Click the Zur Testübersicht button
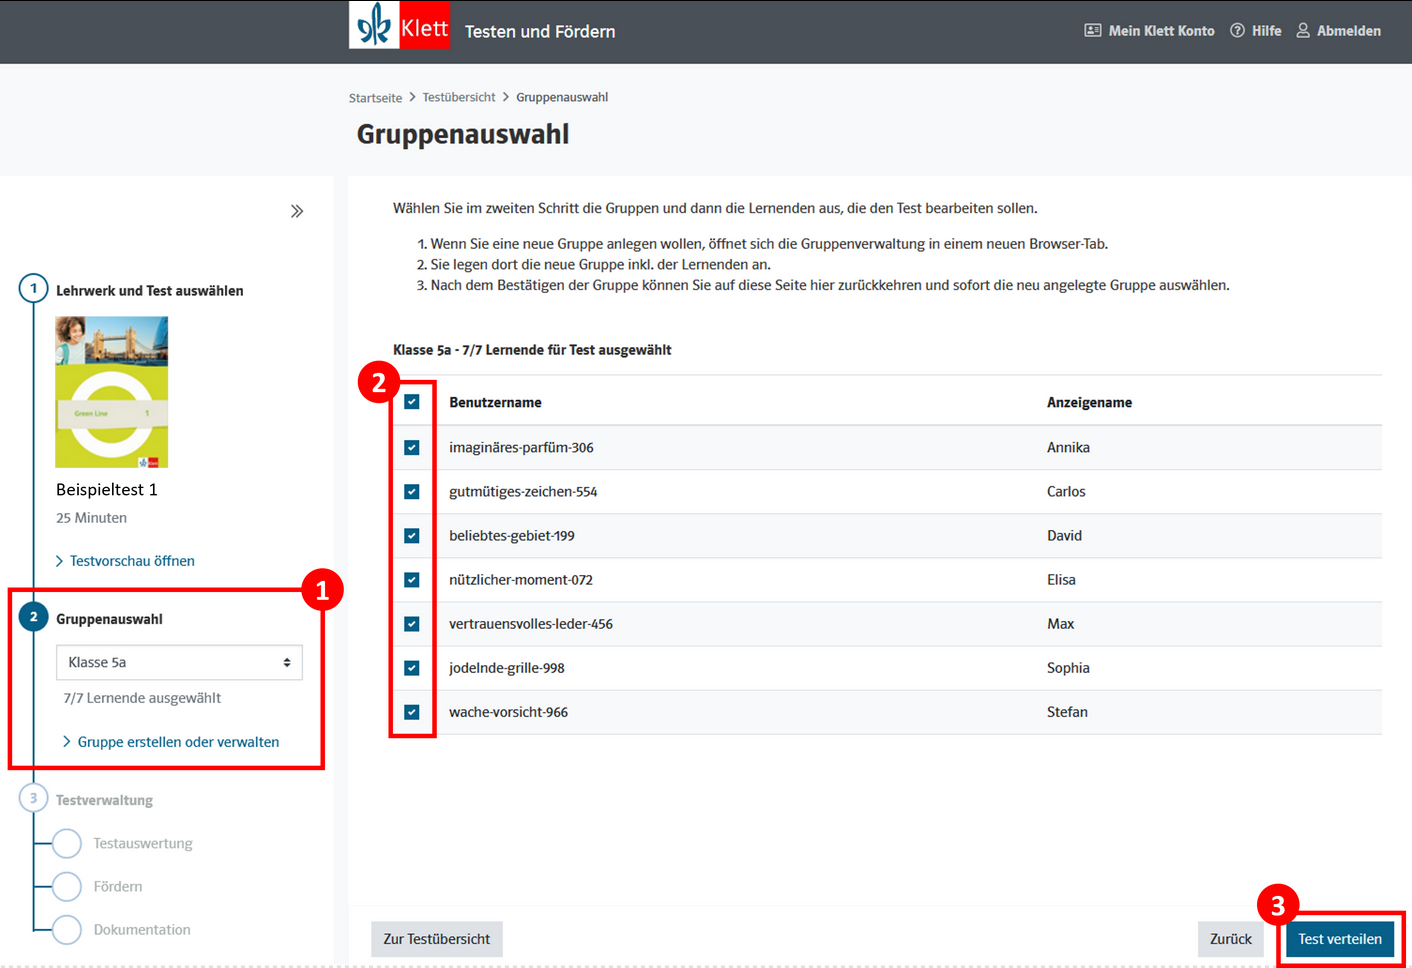This screenshot has width=1412, height=968. pos(437,939)
